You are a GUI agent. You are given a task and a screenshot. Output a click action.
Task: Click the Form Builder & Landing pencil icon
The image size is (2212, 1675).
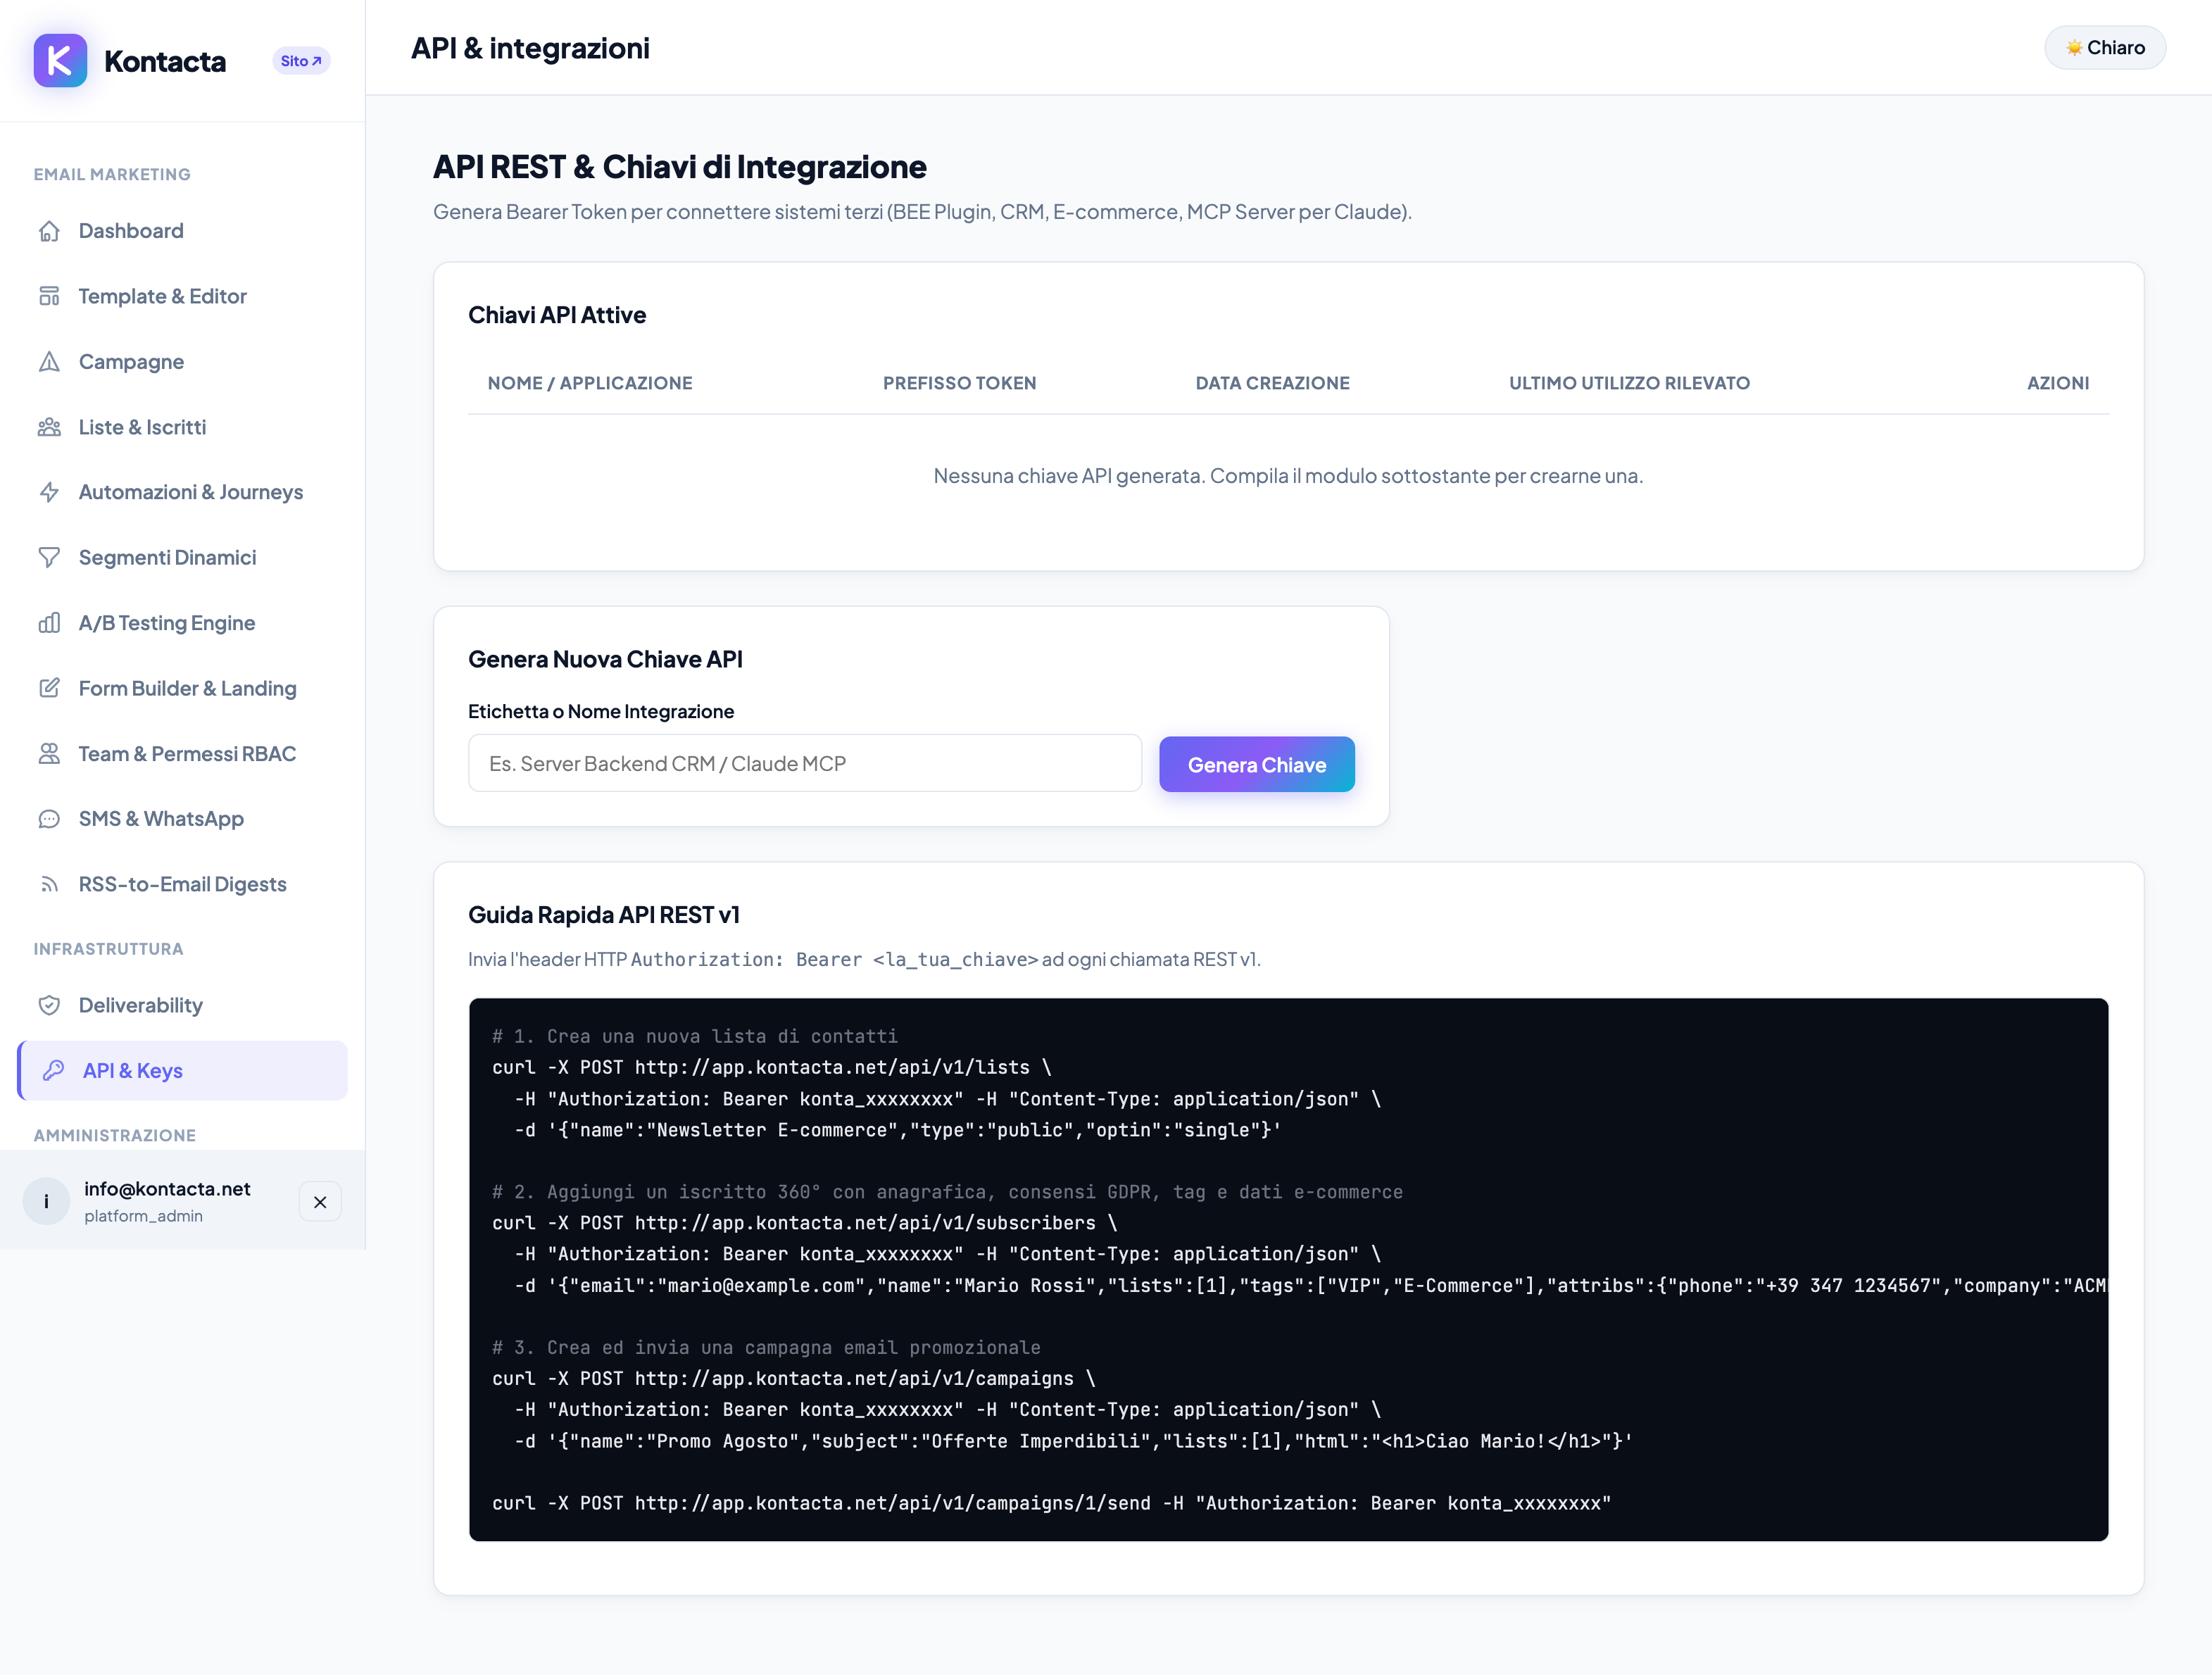coord(49,688)
